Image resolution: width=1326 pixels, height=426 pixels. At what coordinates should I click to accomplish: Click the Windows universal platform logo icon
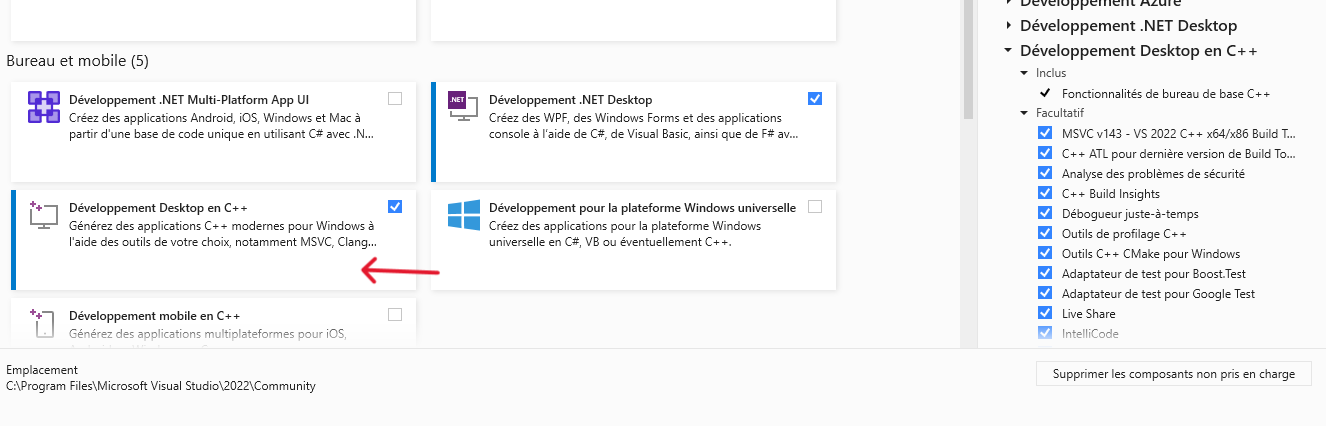(x=464, y=214)
